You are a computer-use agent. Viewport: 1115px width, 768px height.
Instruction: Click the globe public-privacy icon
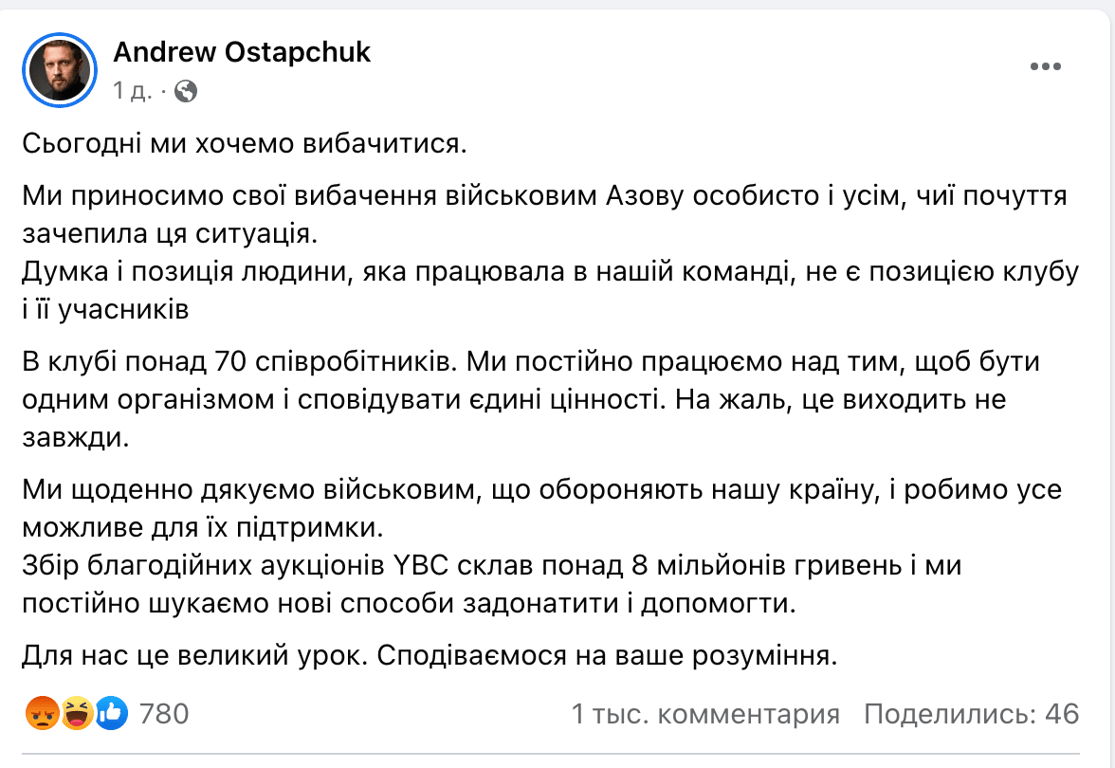tap(185, 92)
